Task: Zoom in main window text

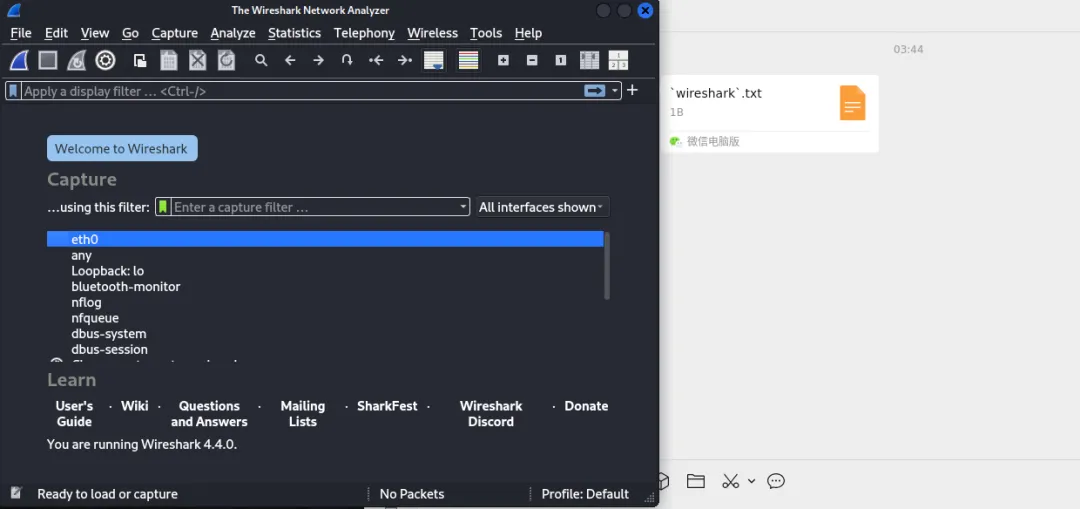Action: pos(503,61)
